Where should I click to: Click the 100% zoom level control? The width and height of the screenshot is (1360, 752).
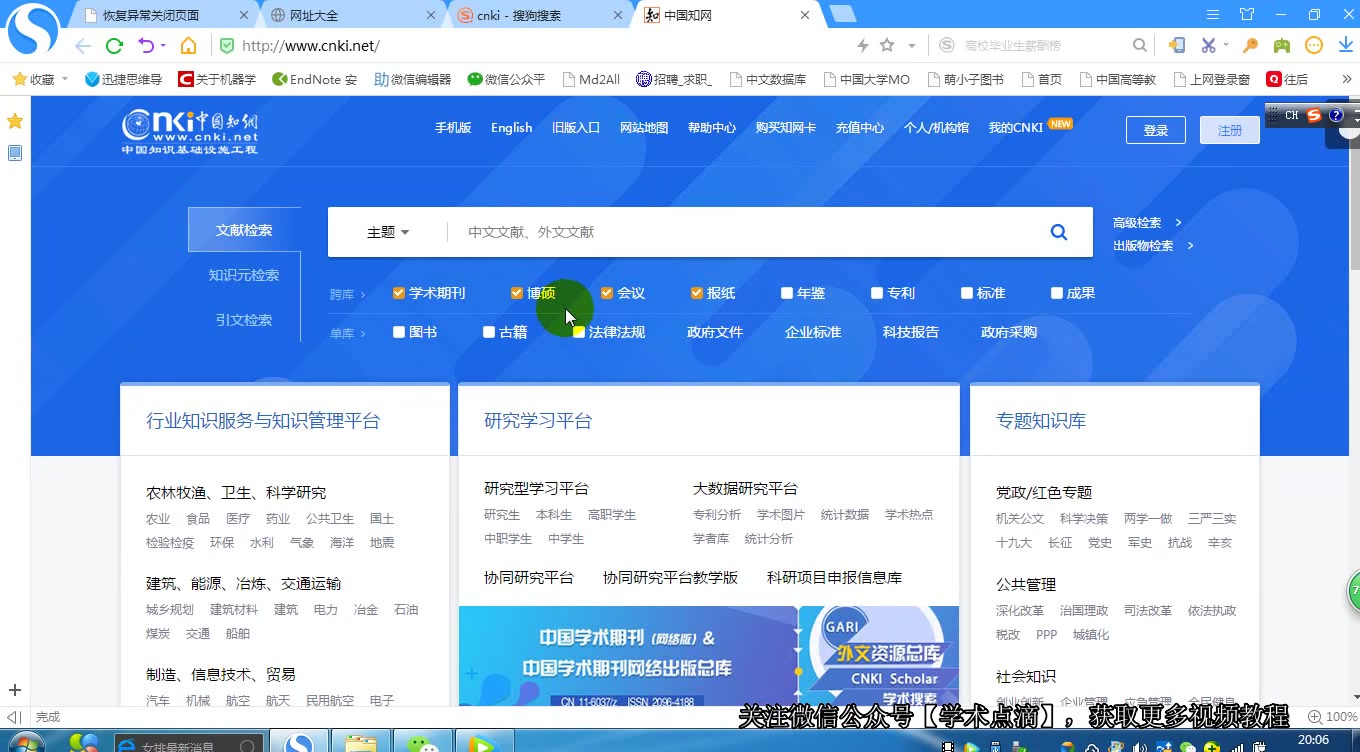(x=1333, y=717)
